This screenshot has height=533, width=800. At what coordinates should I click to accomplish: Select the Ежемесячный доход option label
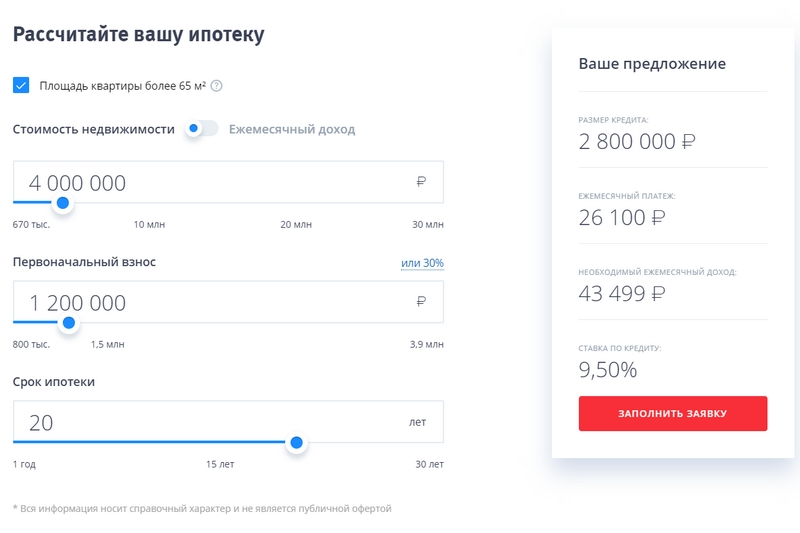coord(291,129)
